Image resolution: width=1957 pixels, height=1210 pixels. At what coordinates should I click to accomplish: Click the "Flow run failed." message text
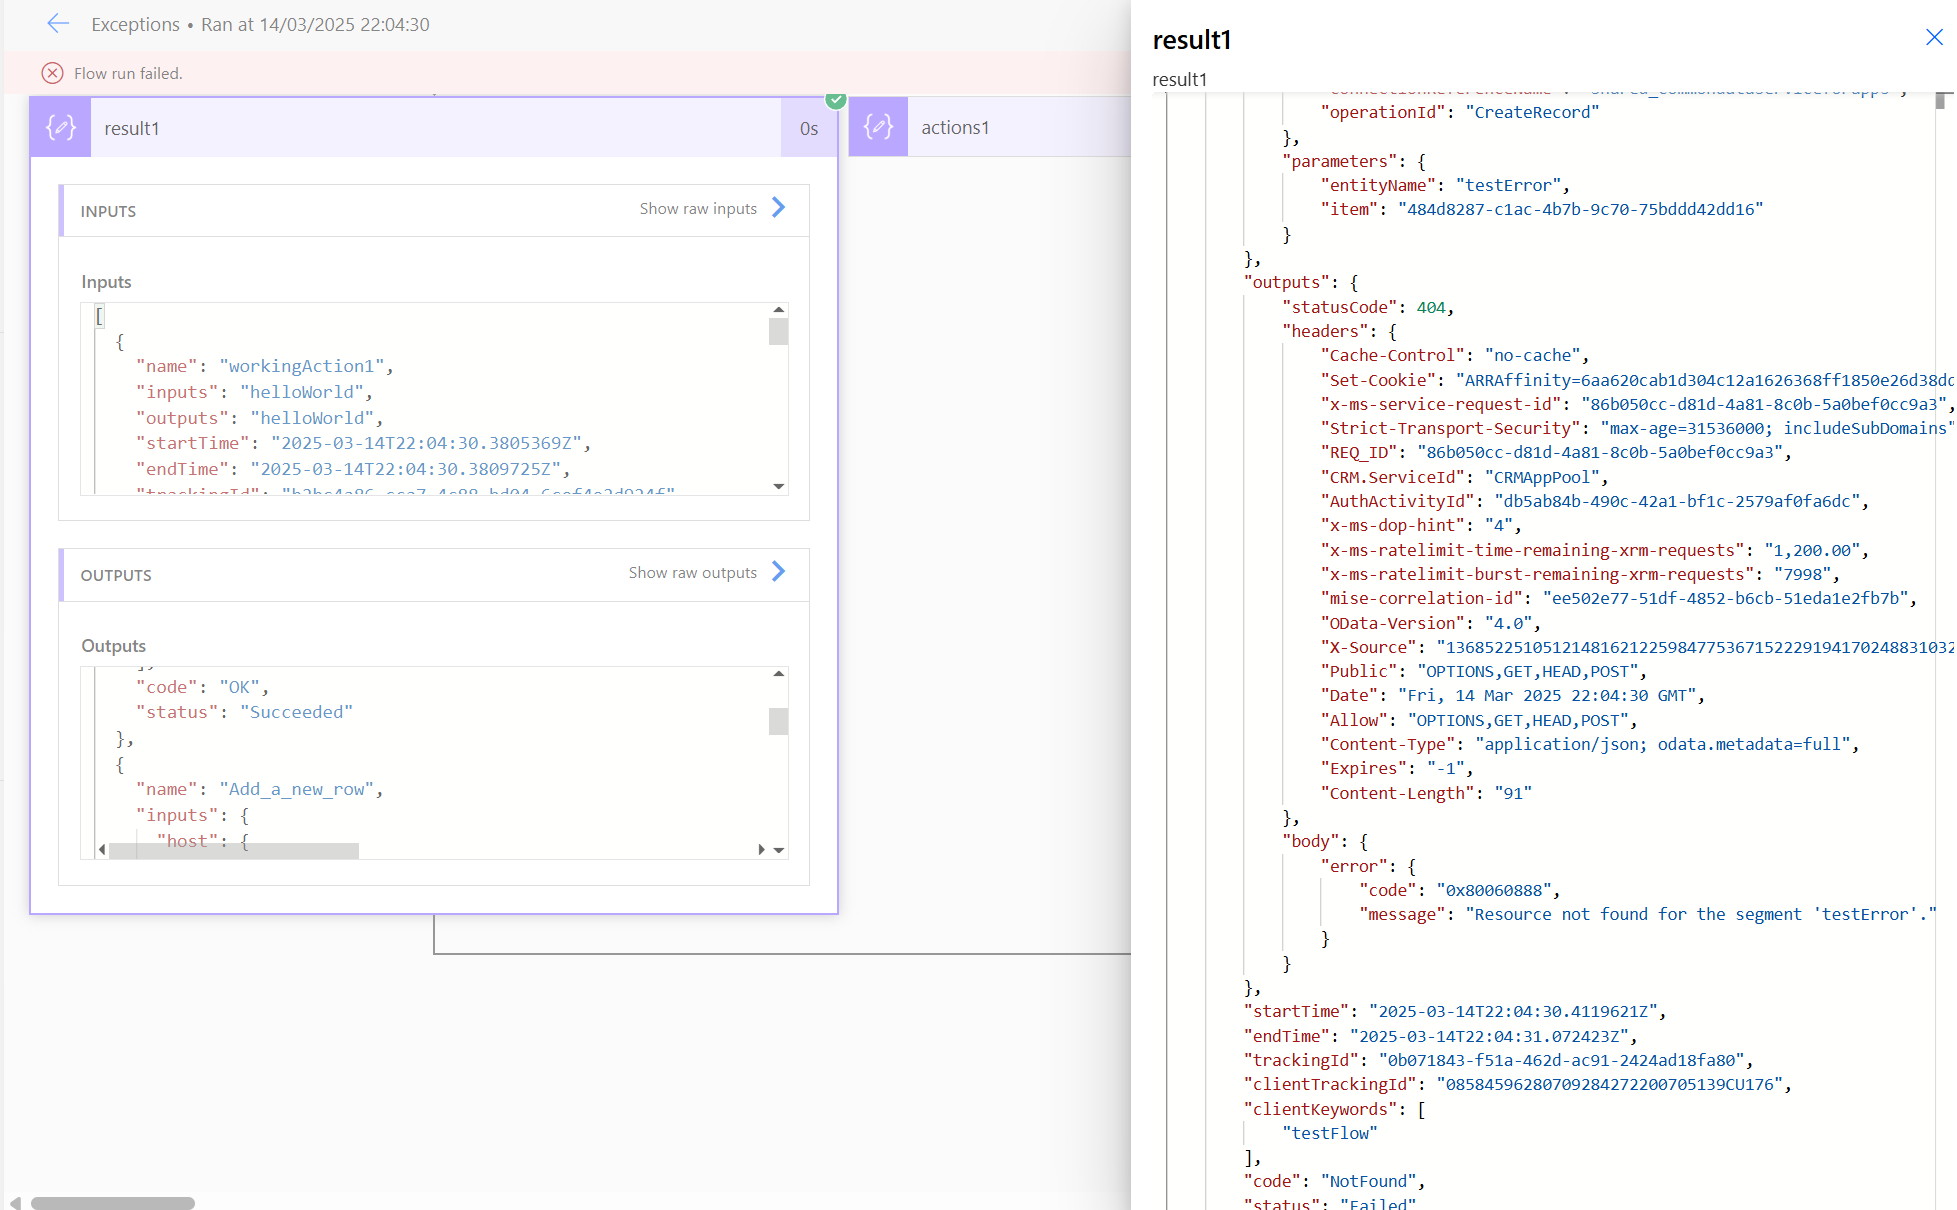click(x=128, y=73)
